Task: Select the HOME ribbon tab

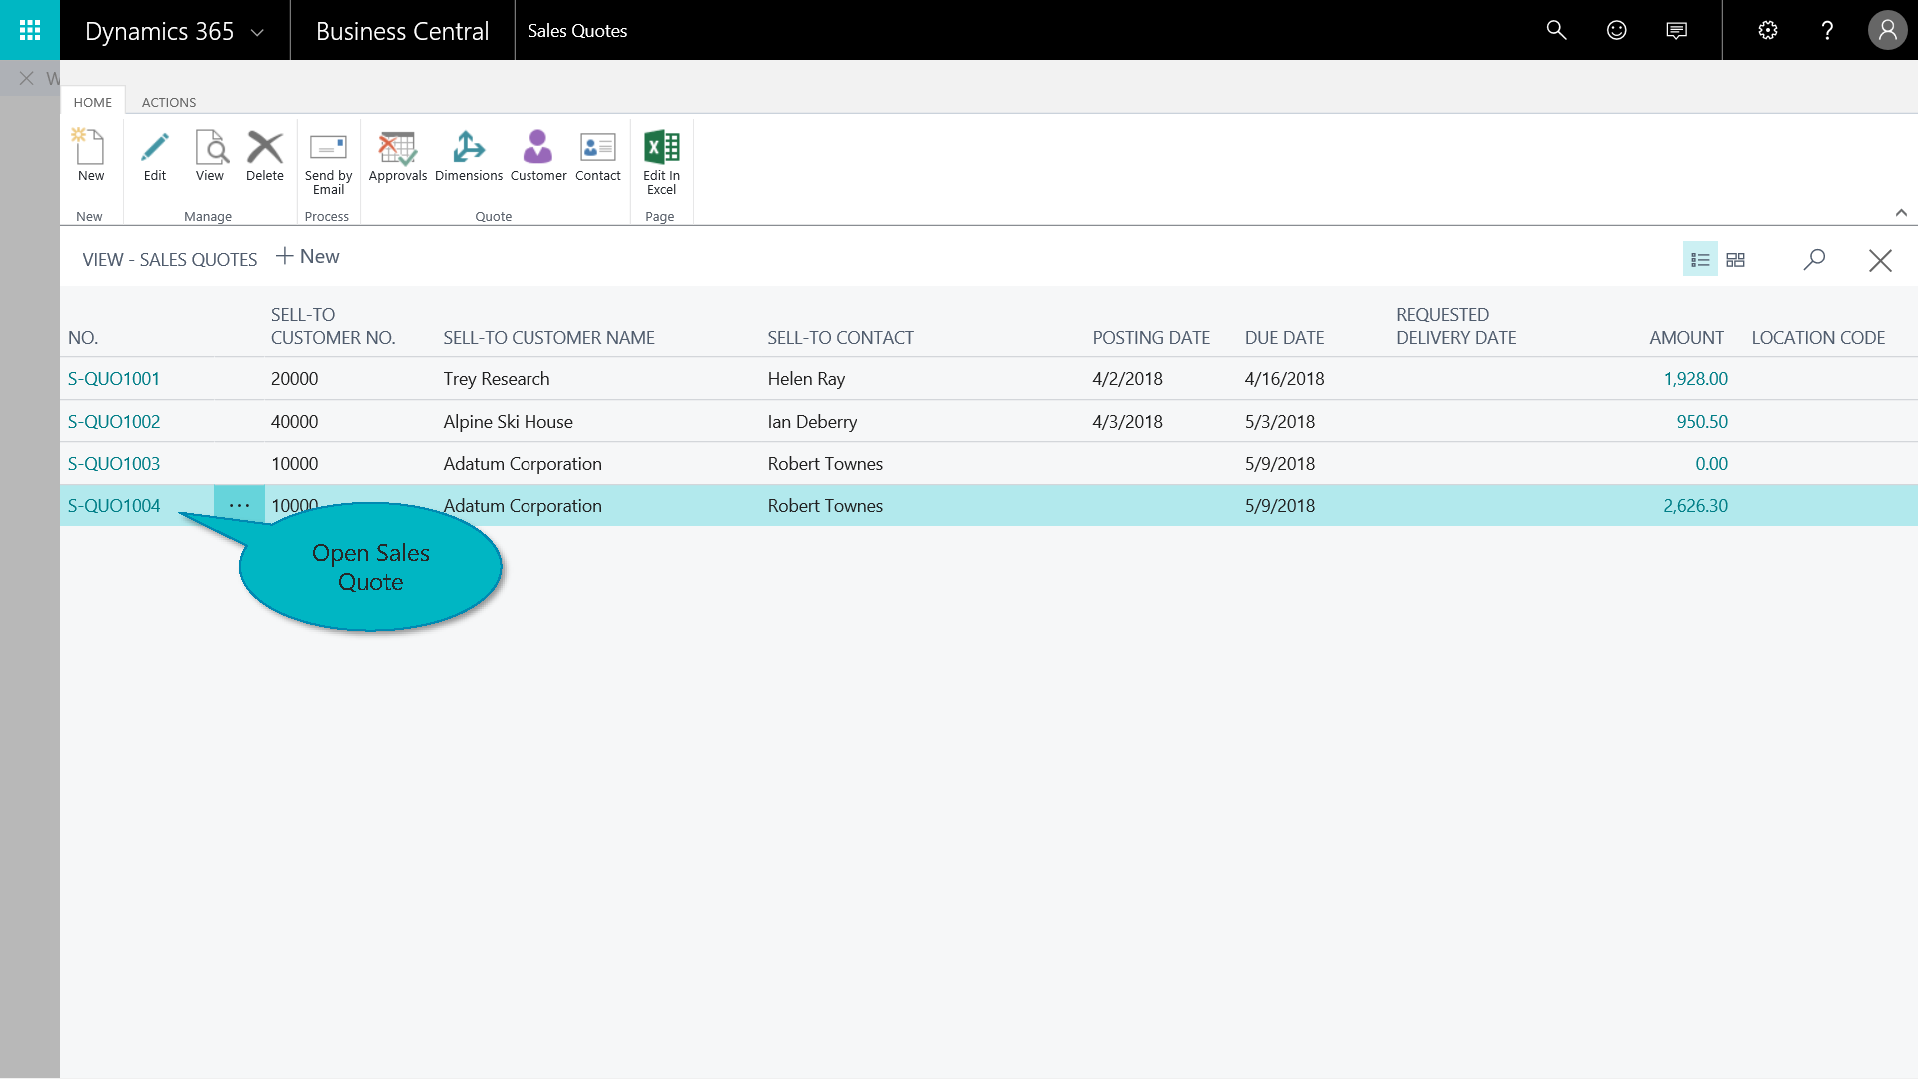Action: tap(93, 102)
